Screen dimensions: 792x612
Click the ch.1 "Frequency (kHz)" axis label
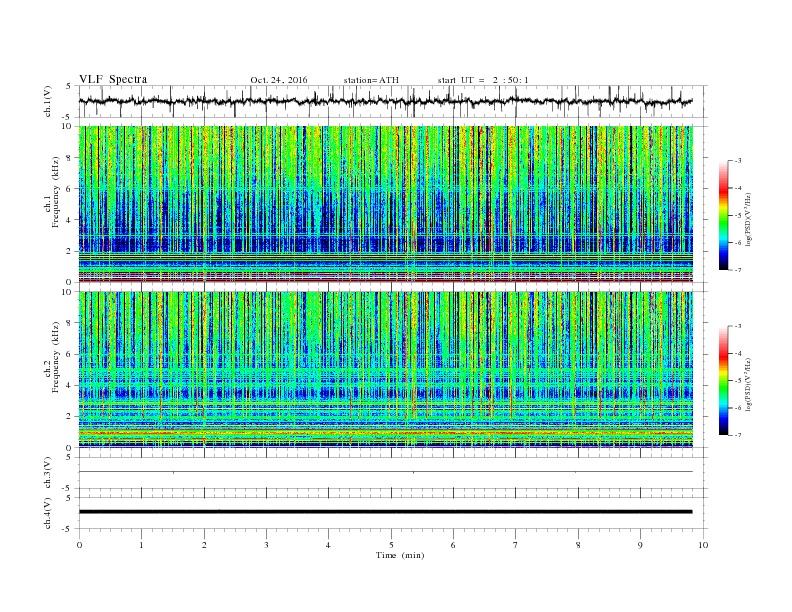[x=56, y=192]
